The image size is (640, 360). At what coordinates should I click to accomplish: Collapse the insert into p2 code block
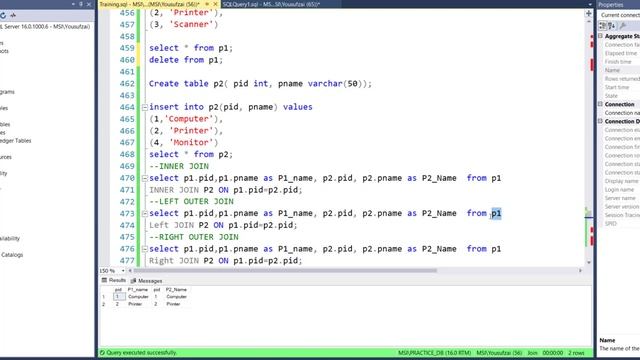144,107
